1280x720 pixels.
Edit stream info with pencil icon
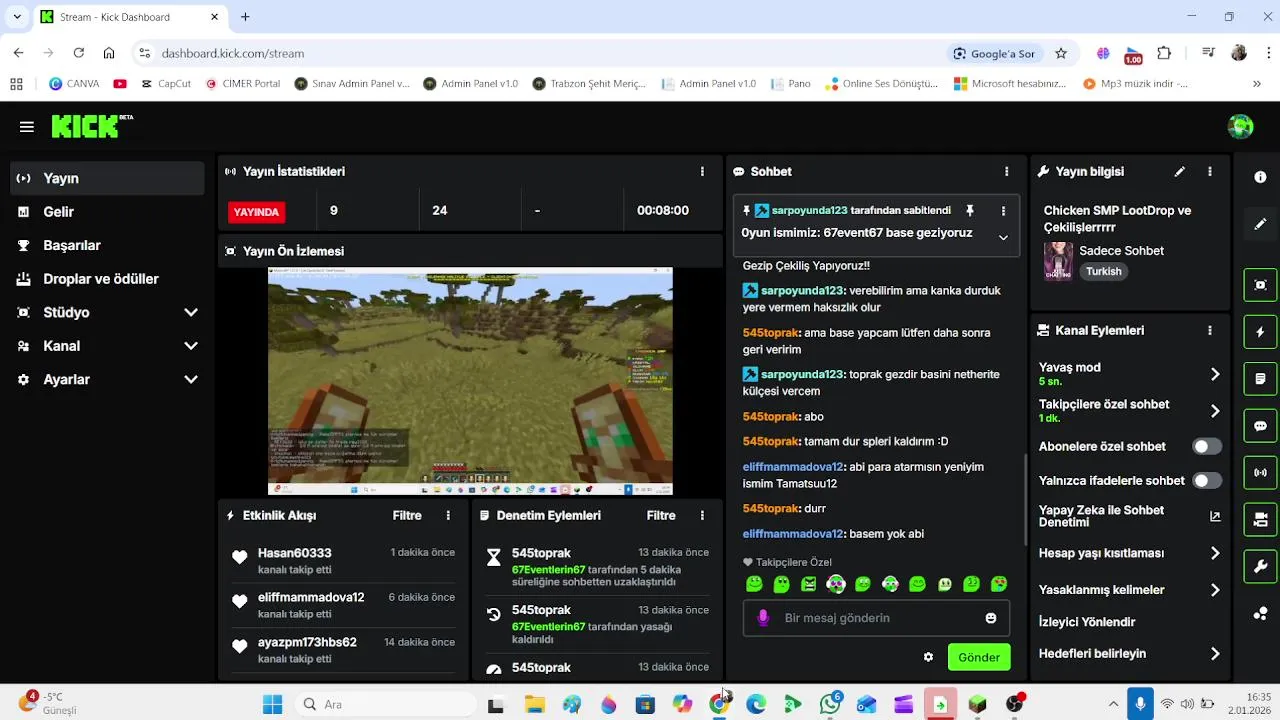pyautogui.click(x=1180, y=172)
